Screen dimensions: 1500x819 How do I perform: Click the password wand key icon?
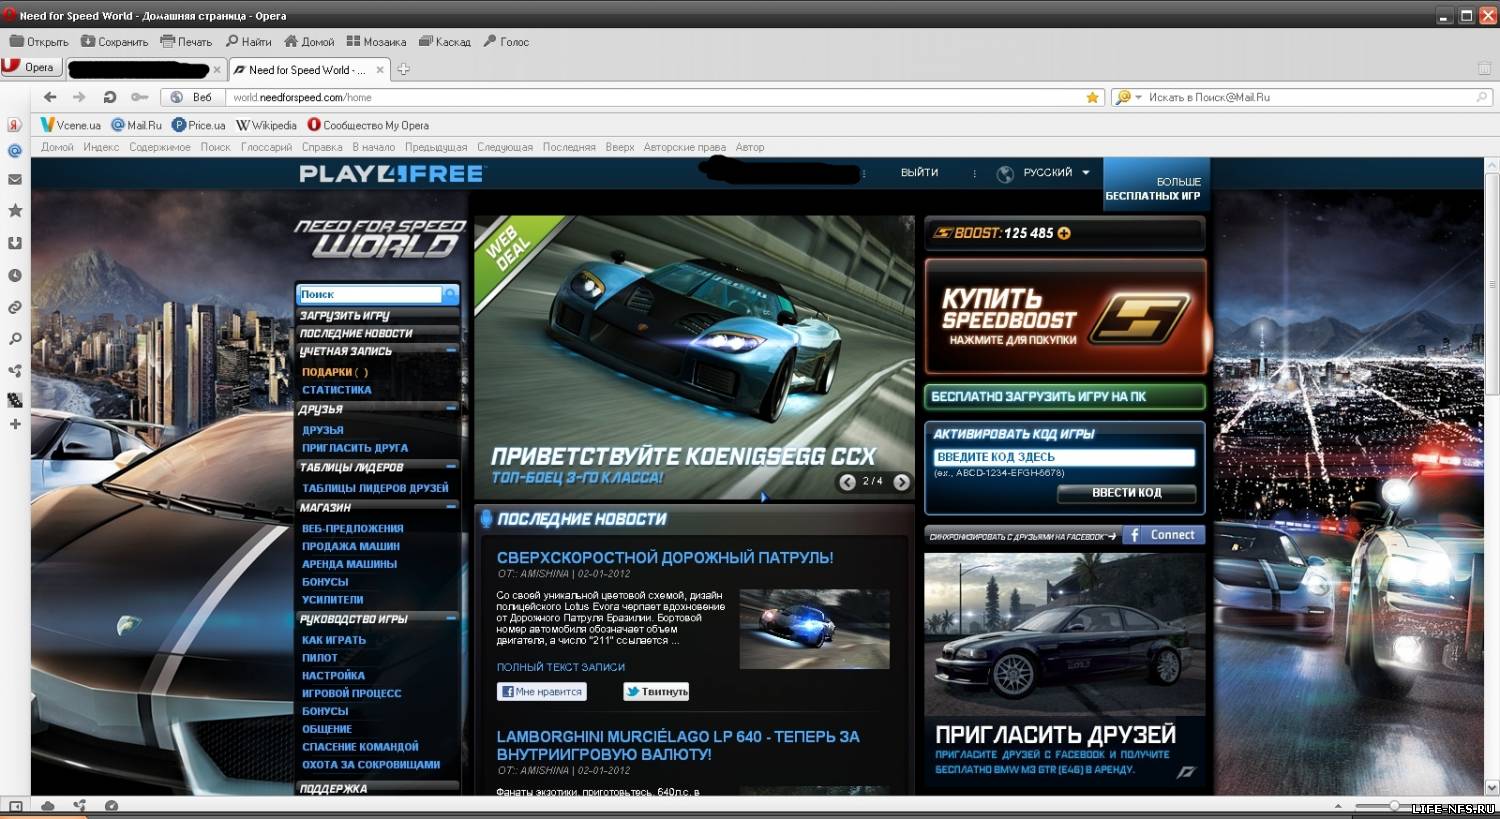tap(140, 97)
